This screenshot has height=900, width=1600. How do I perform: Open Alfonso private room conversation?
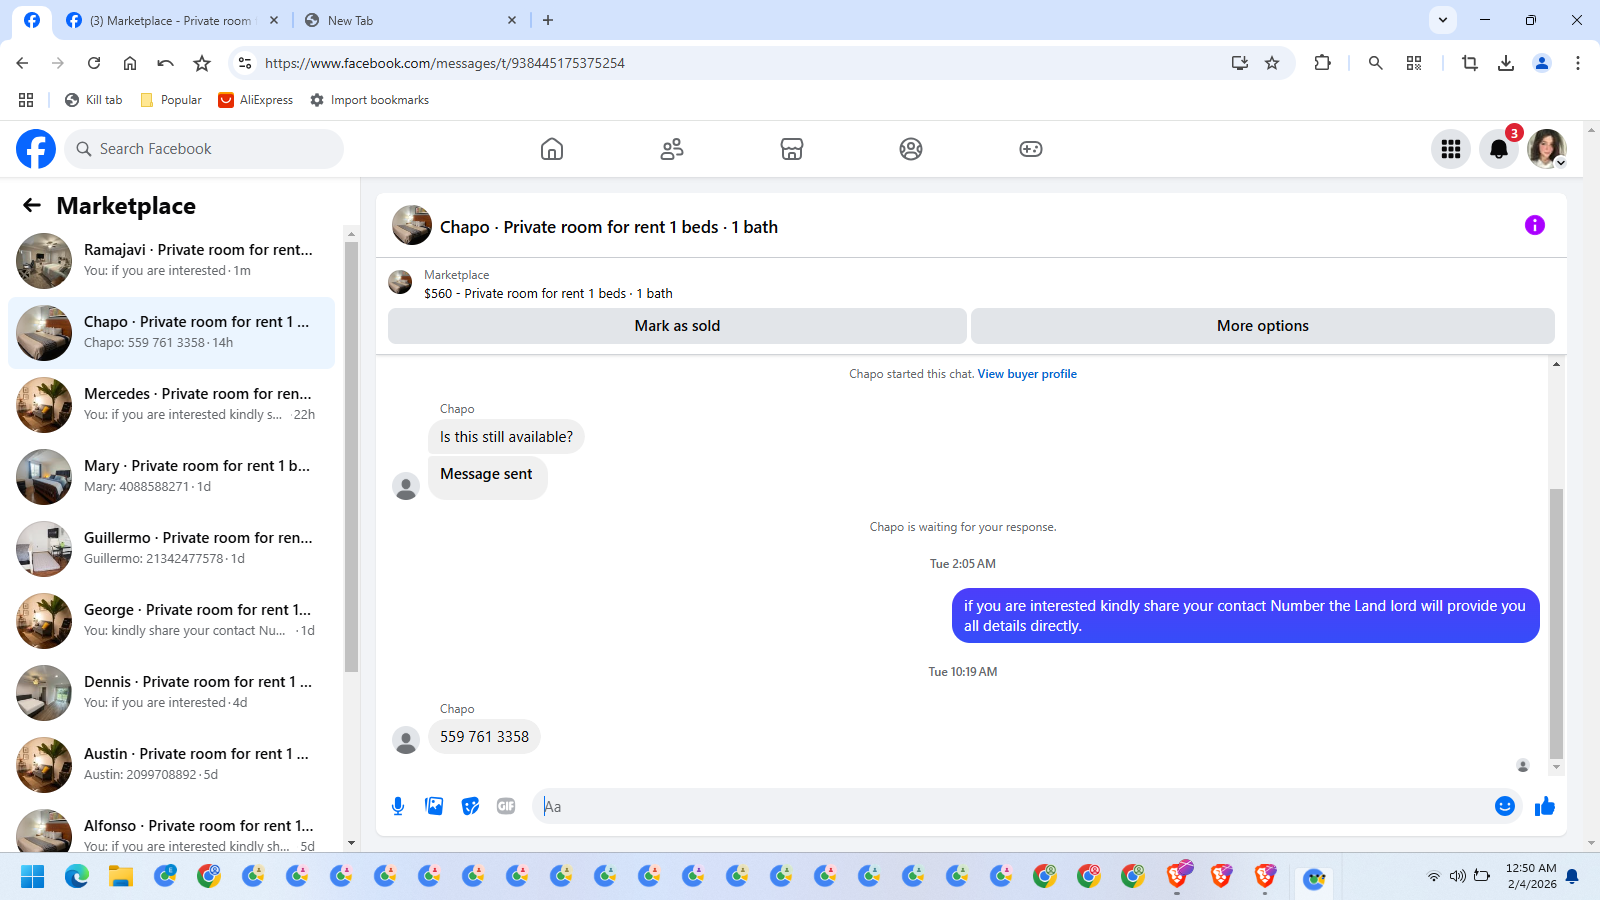click(171, 829)
